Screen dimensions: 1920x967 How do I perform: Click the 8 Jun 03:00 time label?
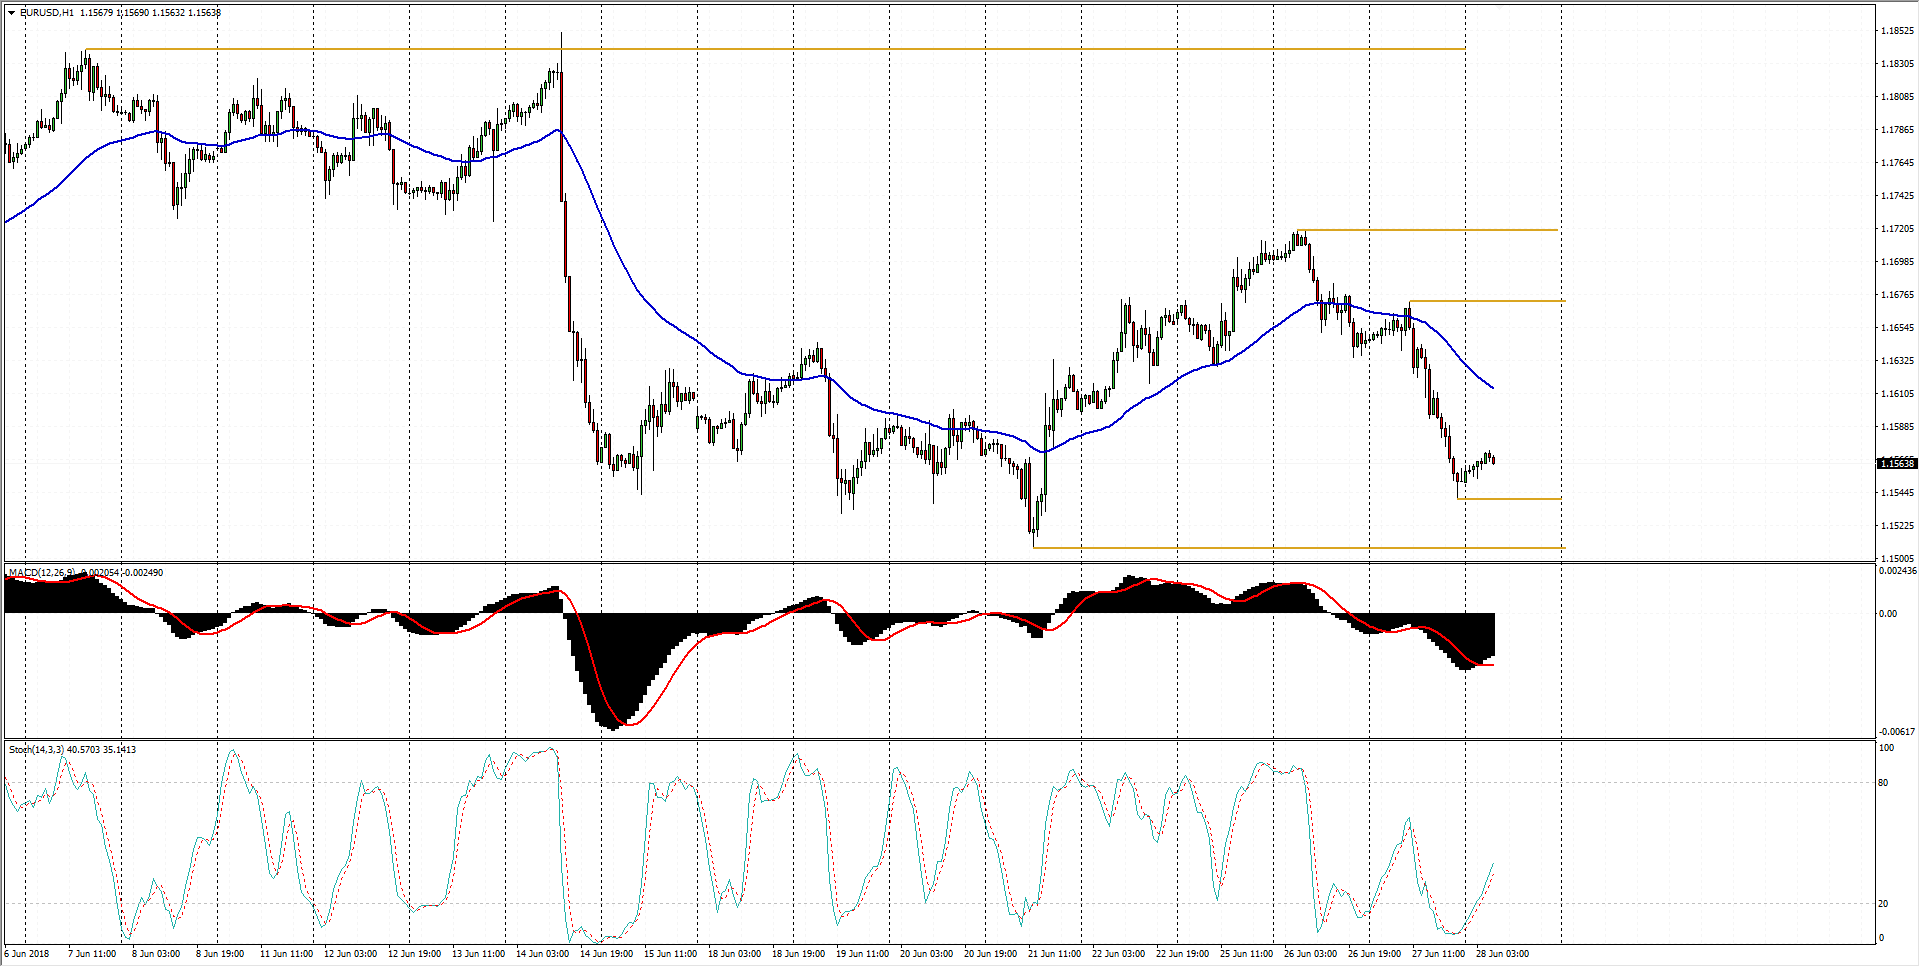coord(156,954)
